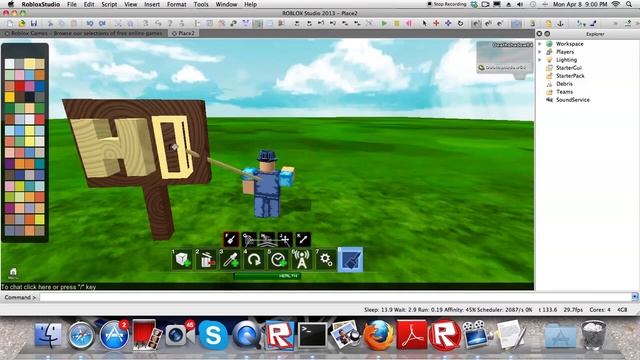Viewport: 640px width, 360px height.
Task: Click the '29.7fps' status bar readout
Action: [x=573, y=310]
